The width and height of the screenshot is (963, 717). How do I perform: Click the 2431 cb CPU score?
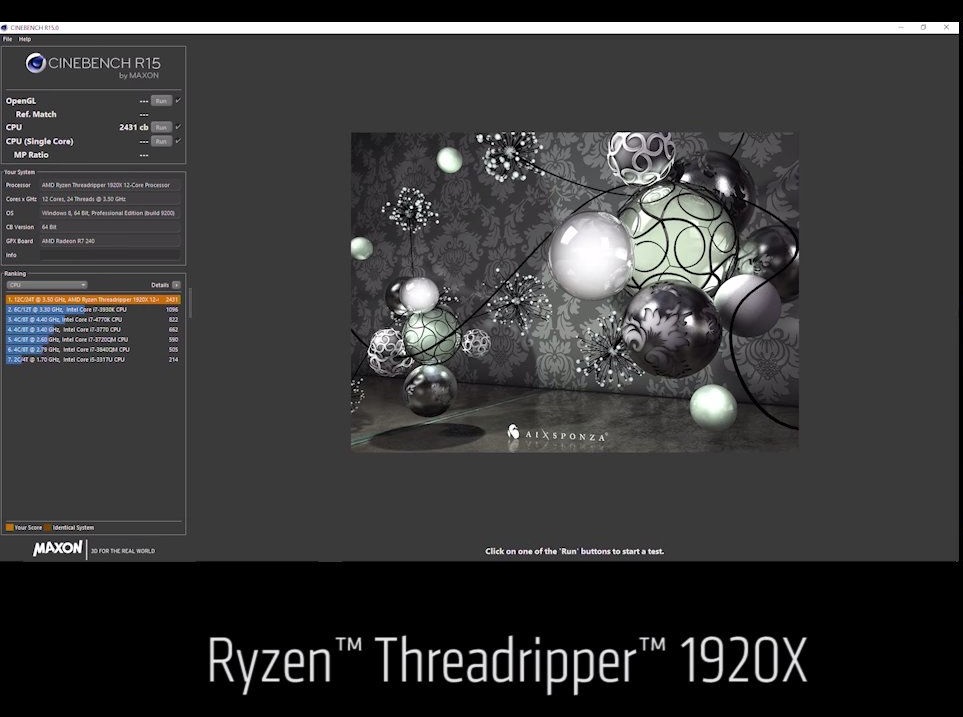[x=133, y=127]
